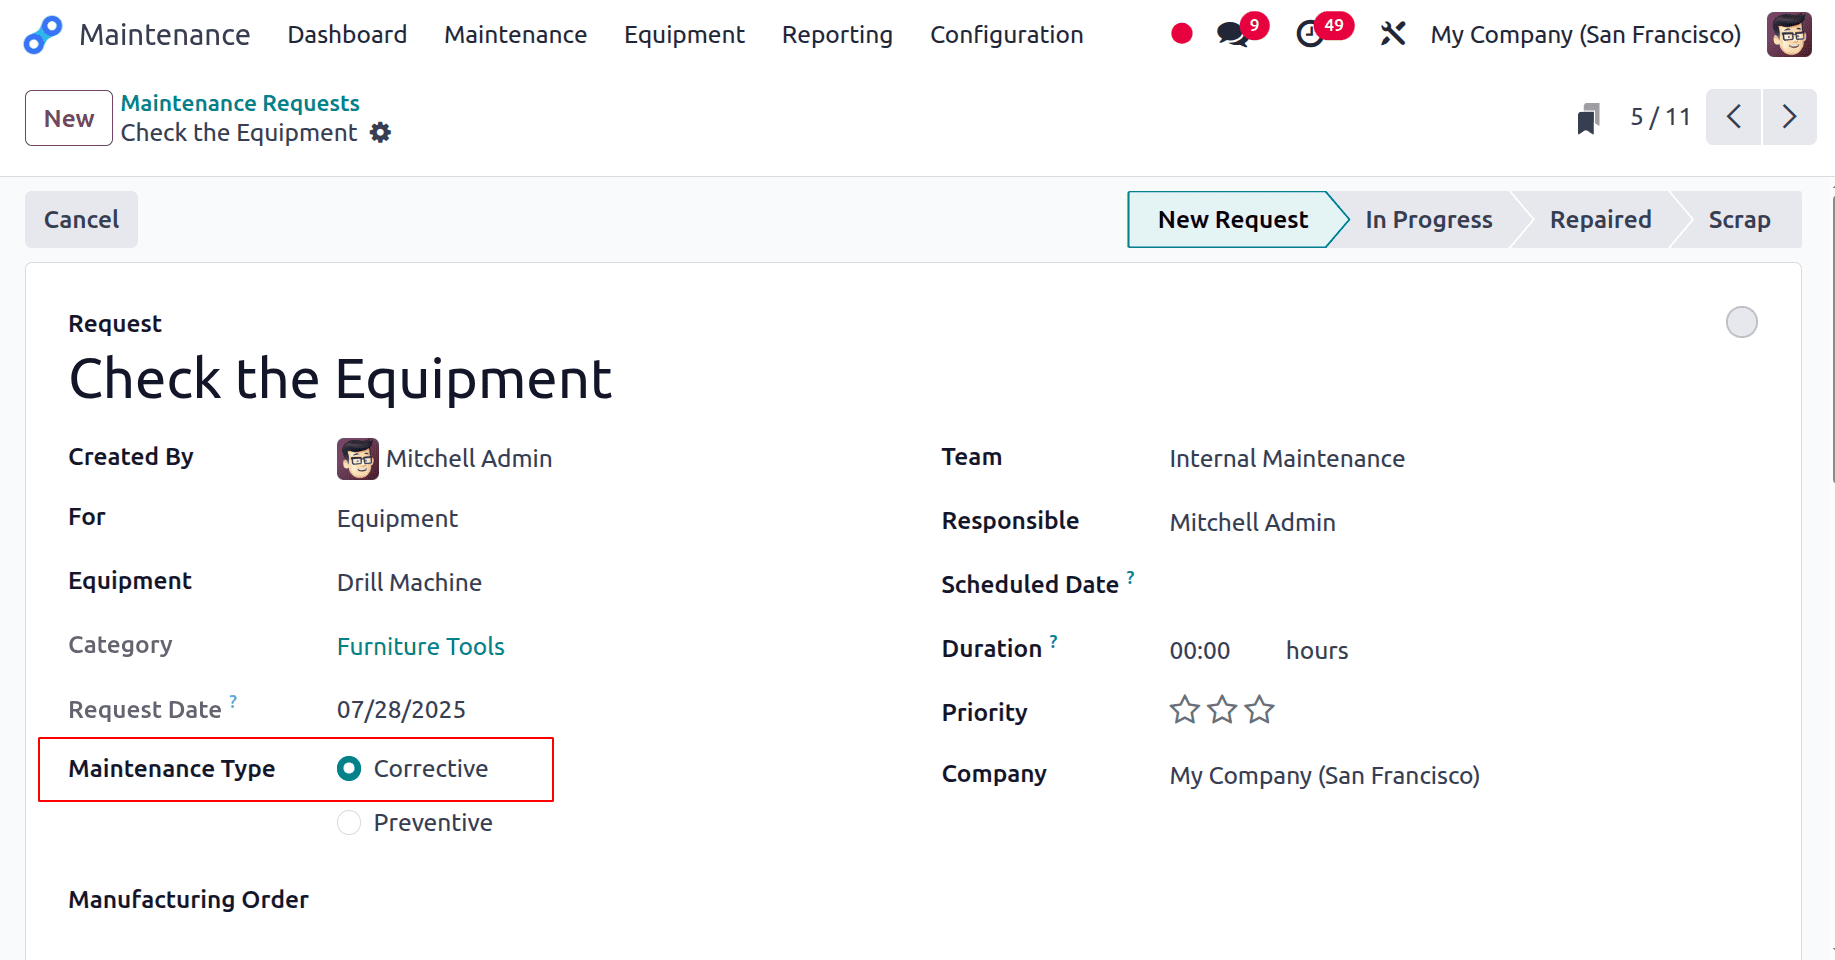Open the Reporting menu

(x=837, y=34)
